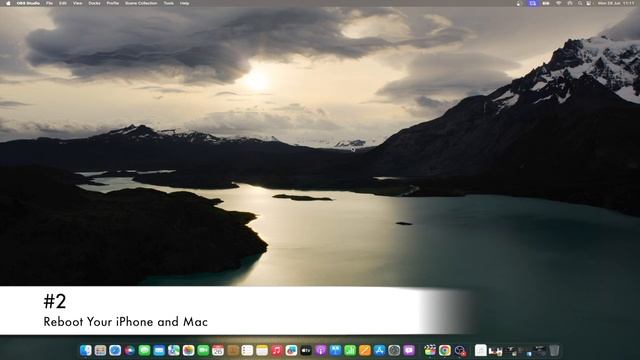Open Numbers app in the Dock
The width and height of the screenshot is (640, 360).
coord(350,350)
